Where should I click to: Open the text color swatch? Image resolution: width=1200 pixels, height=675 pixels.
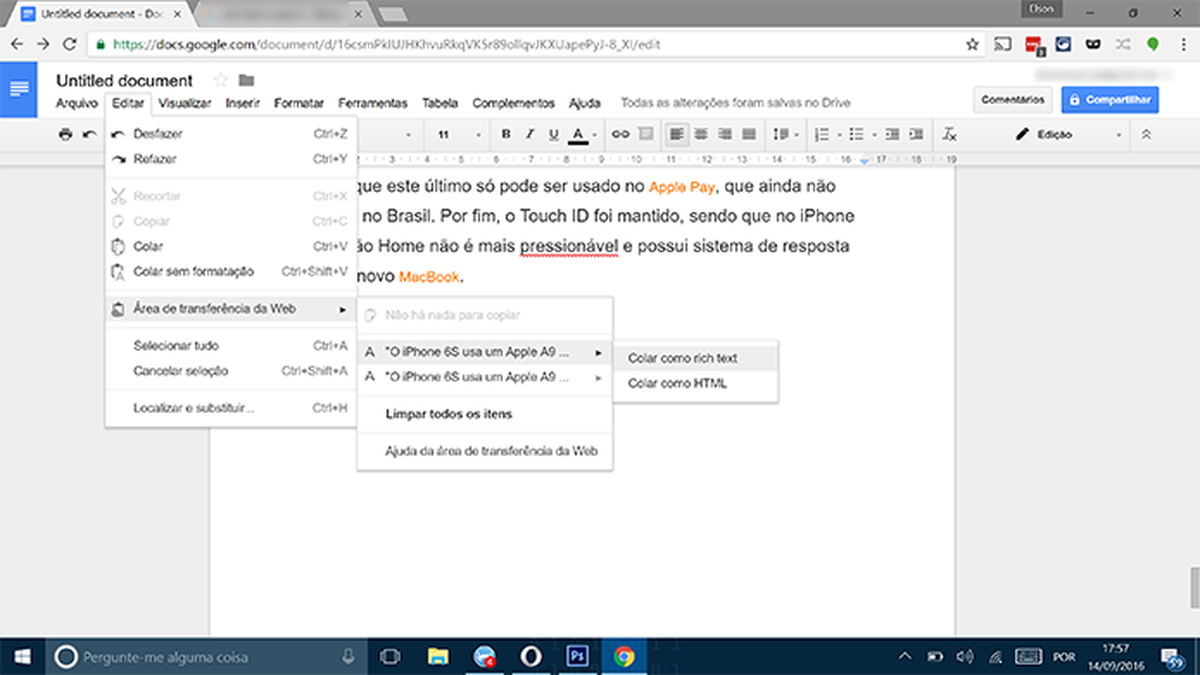577,134
